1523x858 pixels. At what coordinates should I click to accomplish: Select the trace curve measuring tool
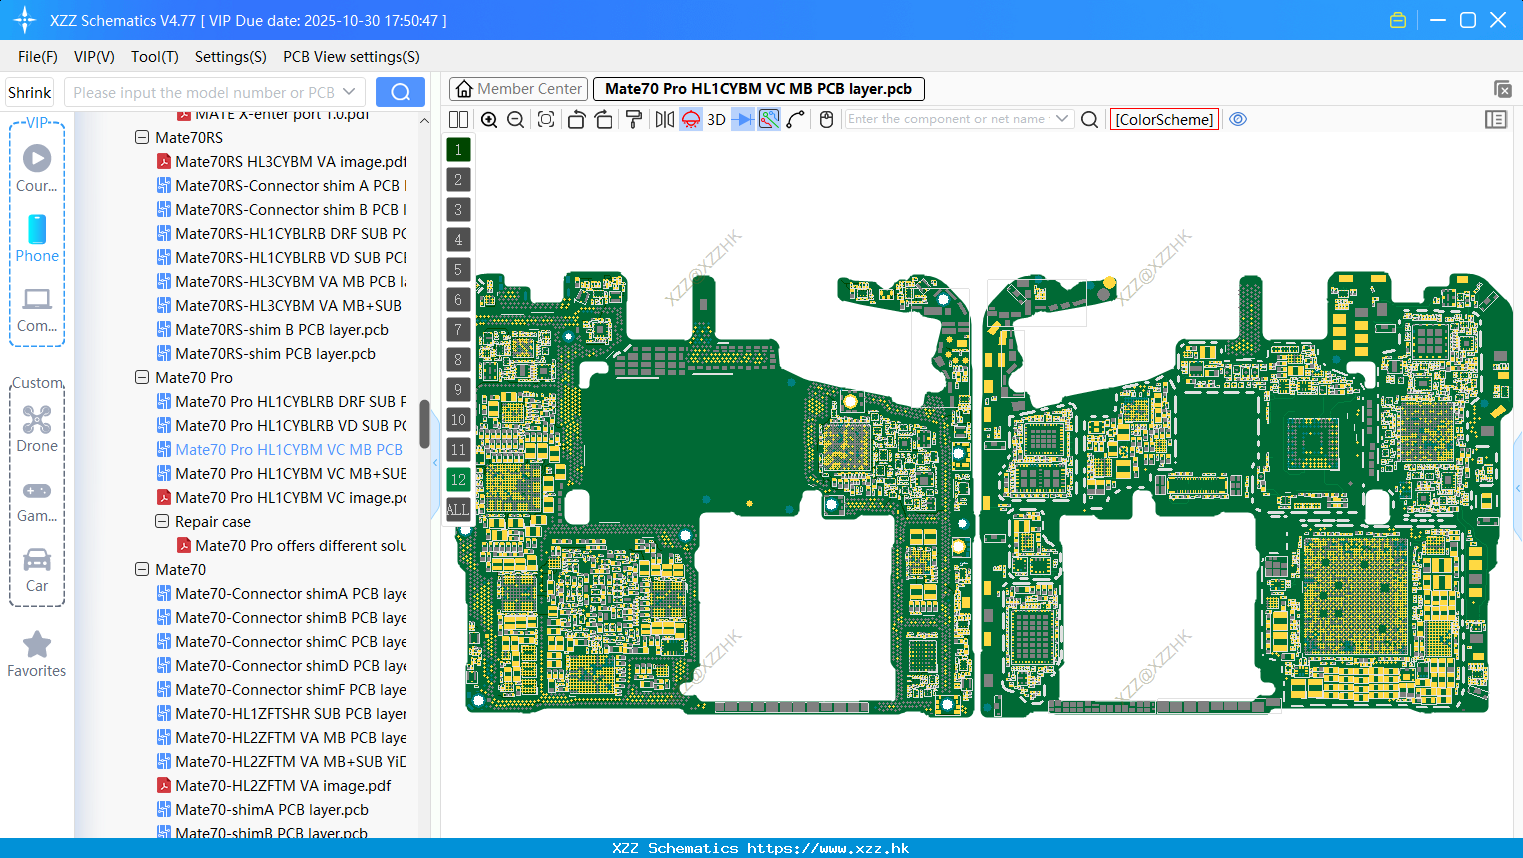(x=796, y=119)
